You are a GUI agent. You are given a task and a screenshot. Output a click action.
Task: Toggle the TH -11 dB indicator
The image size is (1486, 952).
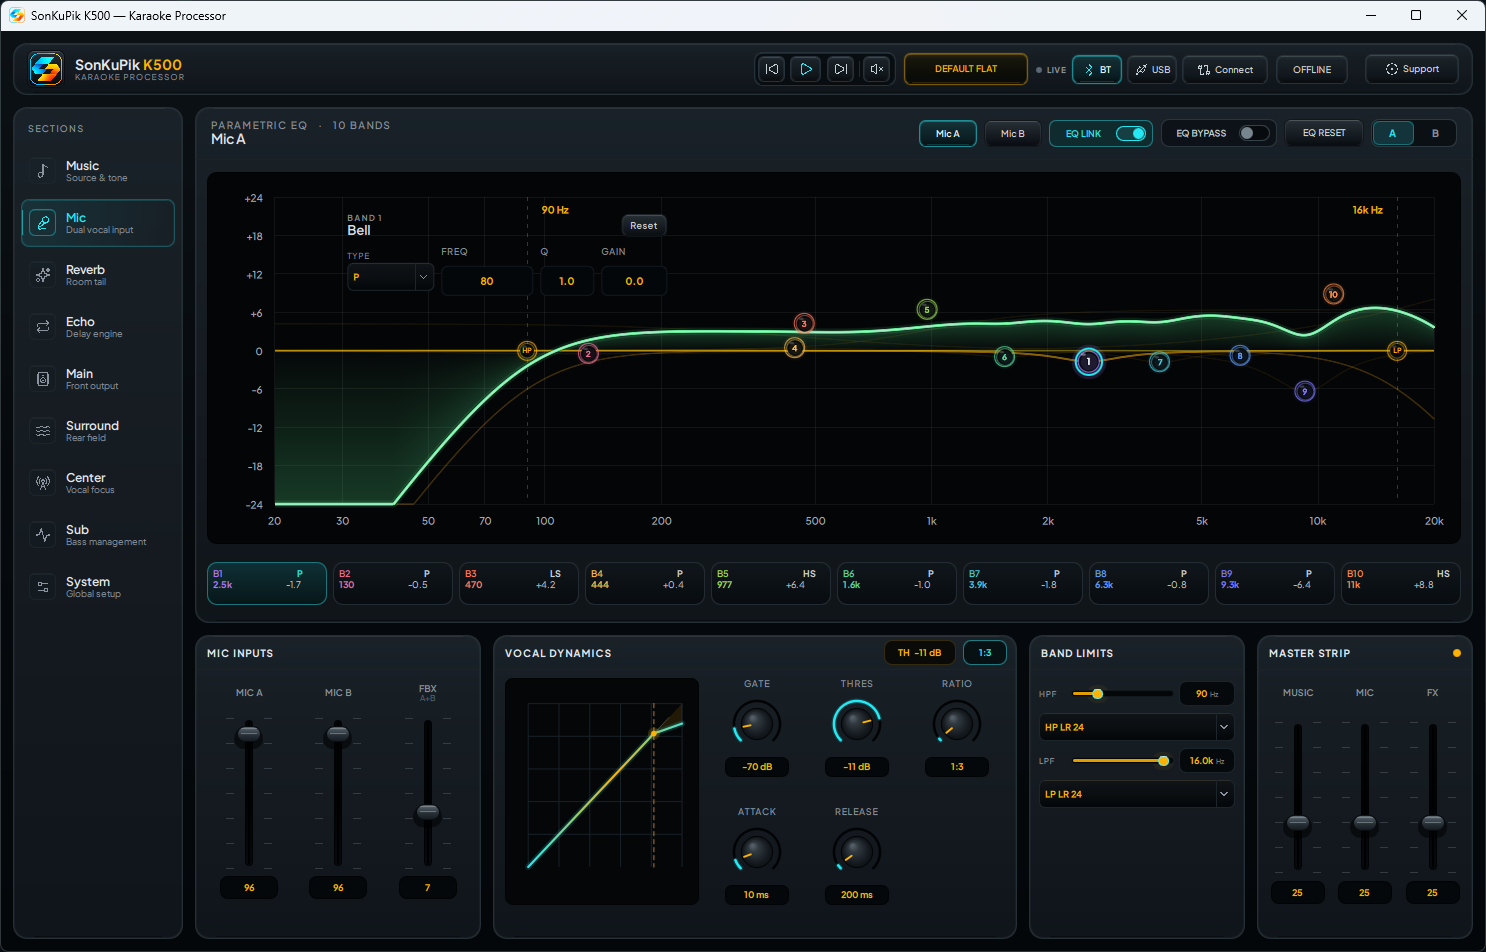[x=919, y=652]
